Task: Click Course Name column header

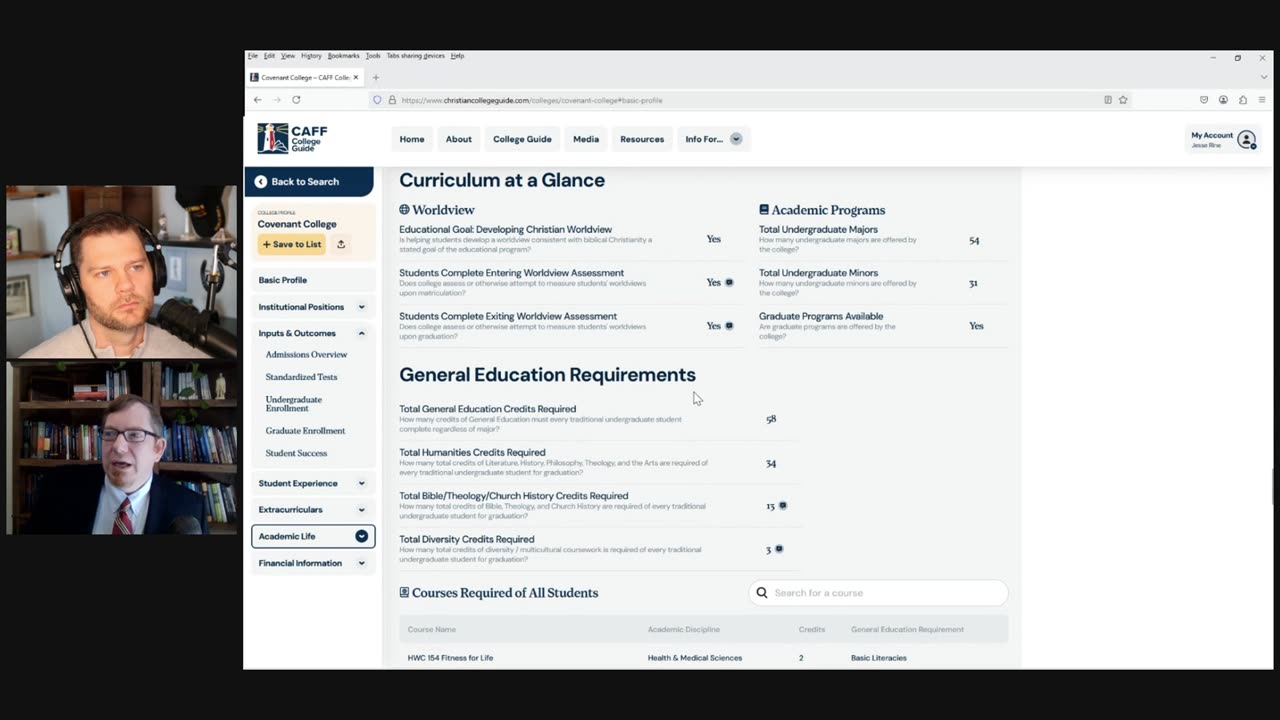Action: click(431, 630)
